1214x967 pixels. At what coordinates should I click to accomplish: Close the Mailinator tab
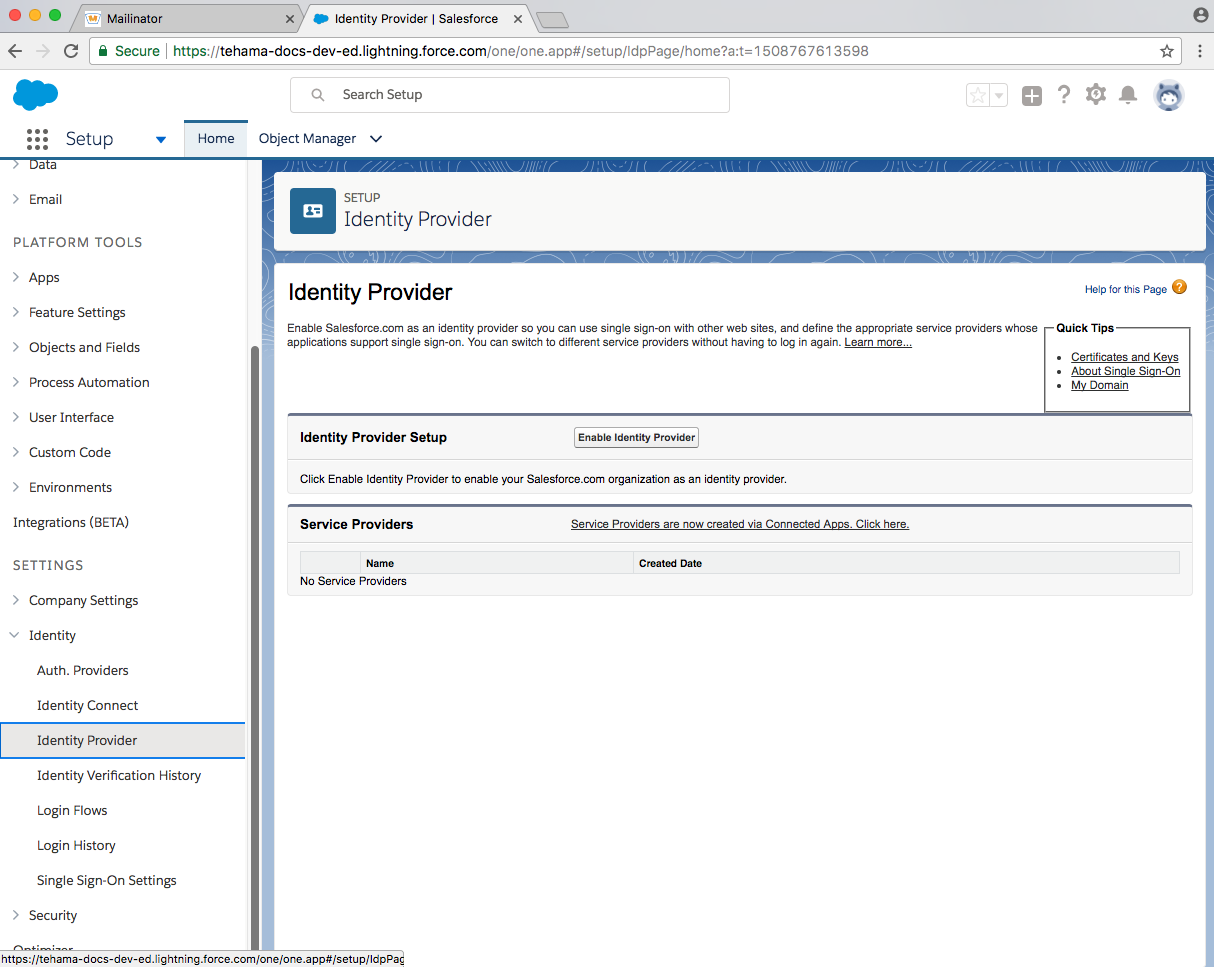(290, 19)
